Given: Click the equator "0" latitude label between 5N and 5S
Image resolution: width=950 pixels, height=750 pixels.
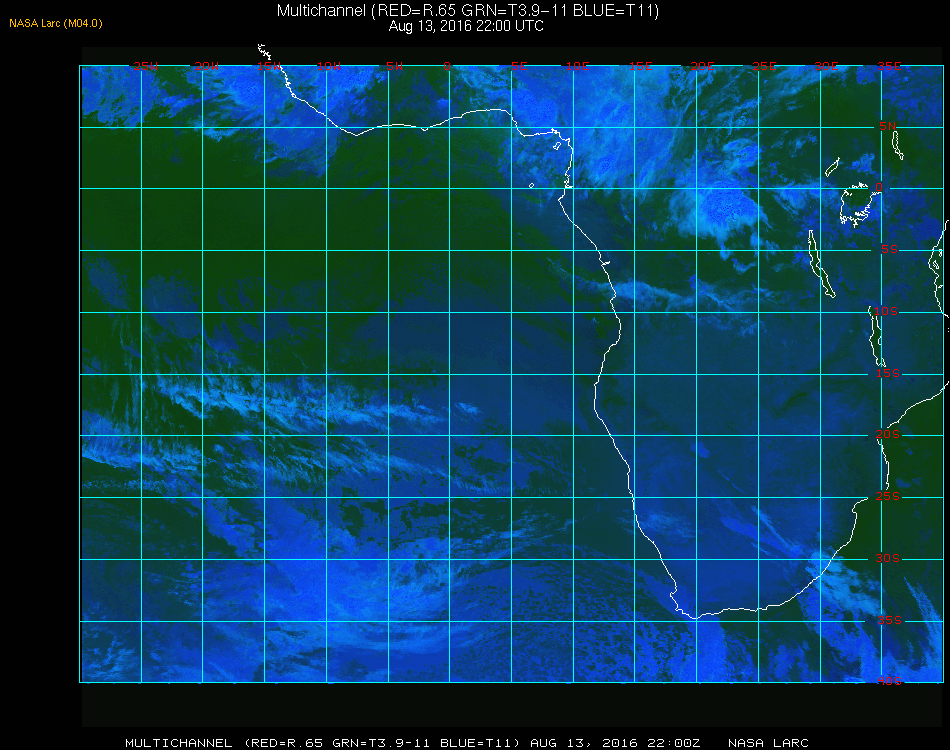Looking at the screenshot, I should tap(879, 187).
